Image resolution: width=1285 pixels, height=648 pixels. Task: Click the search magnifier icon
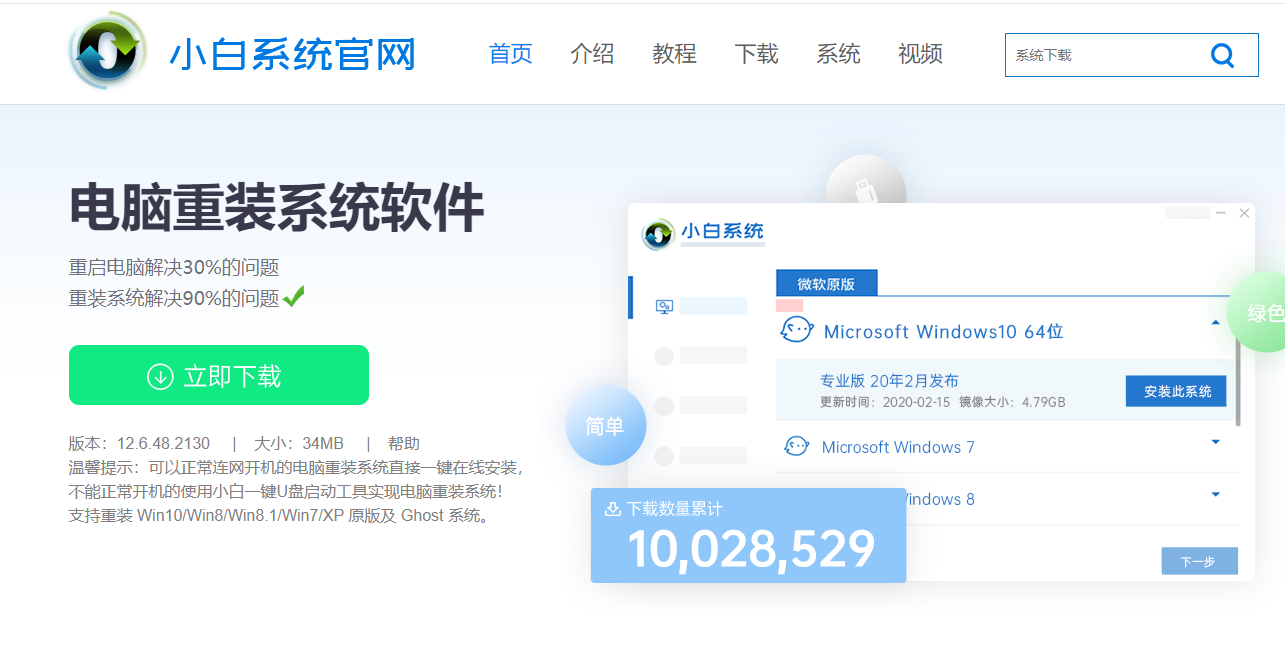1222,55
